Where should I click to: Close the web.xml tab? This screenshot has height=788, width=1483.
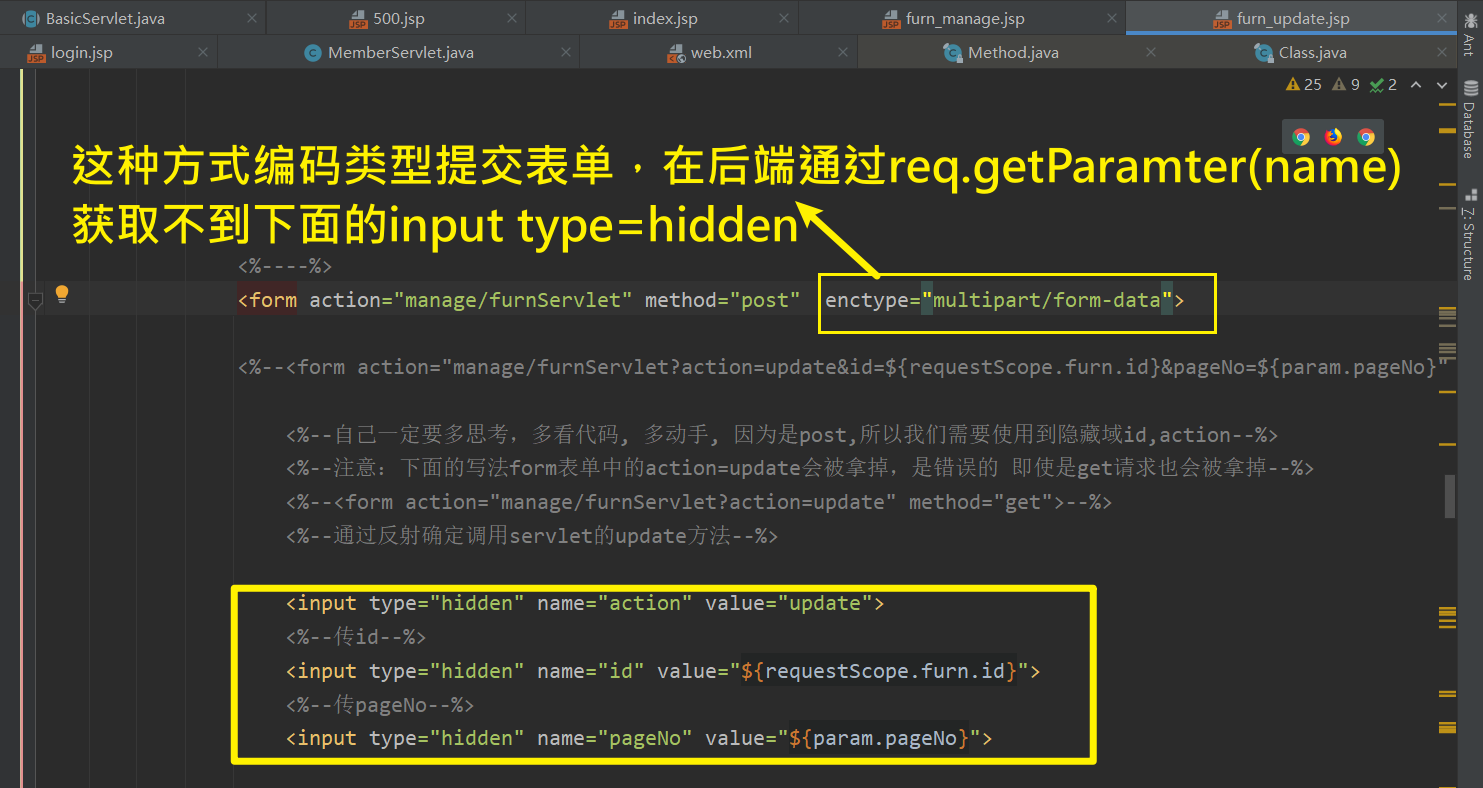pos(841,52)
